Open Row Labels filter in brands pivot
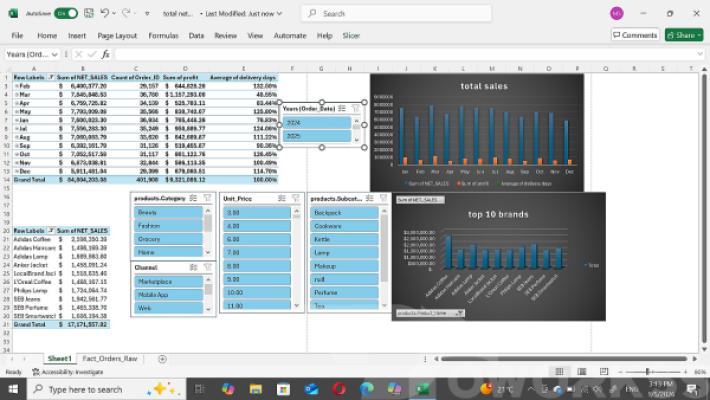Image resolution: width=710 pixels, height=400 pixels. 51,231
